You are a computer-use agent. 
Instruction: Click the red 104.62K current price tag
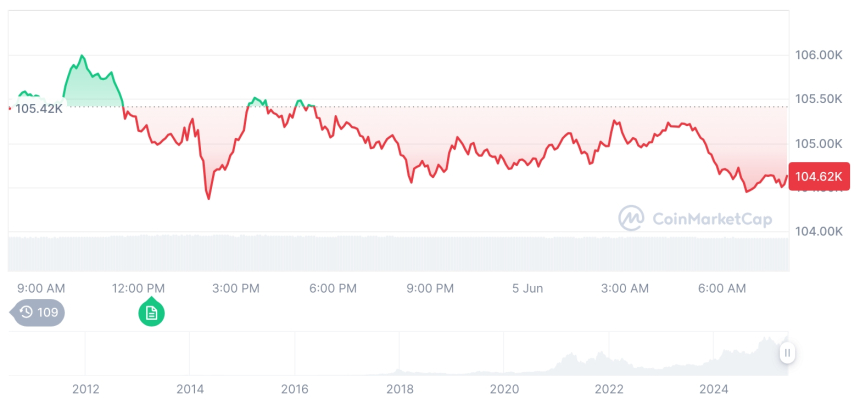point(819,177)
